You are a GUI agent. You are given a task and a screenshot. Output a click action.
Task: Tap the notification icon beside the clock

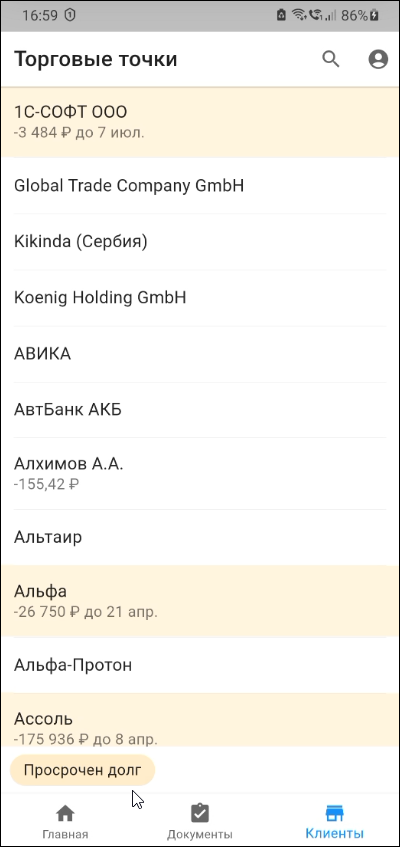coord(70,16)
